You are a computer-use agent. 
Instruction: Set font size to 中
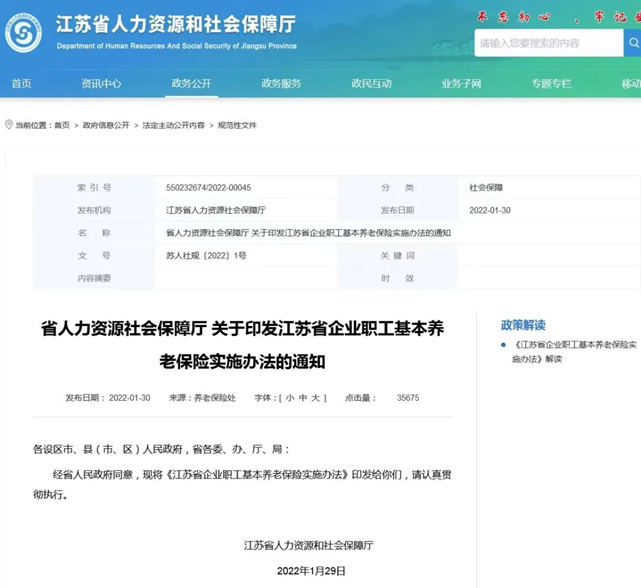click(x=301, y=397)
